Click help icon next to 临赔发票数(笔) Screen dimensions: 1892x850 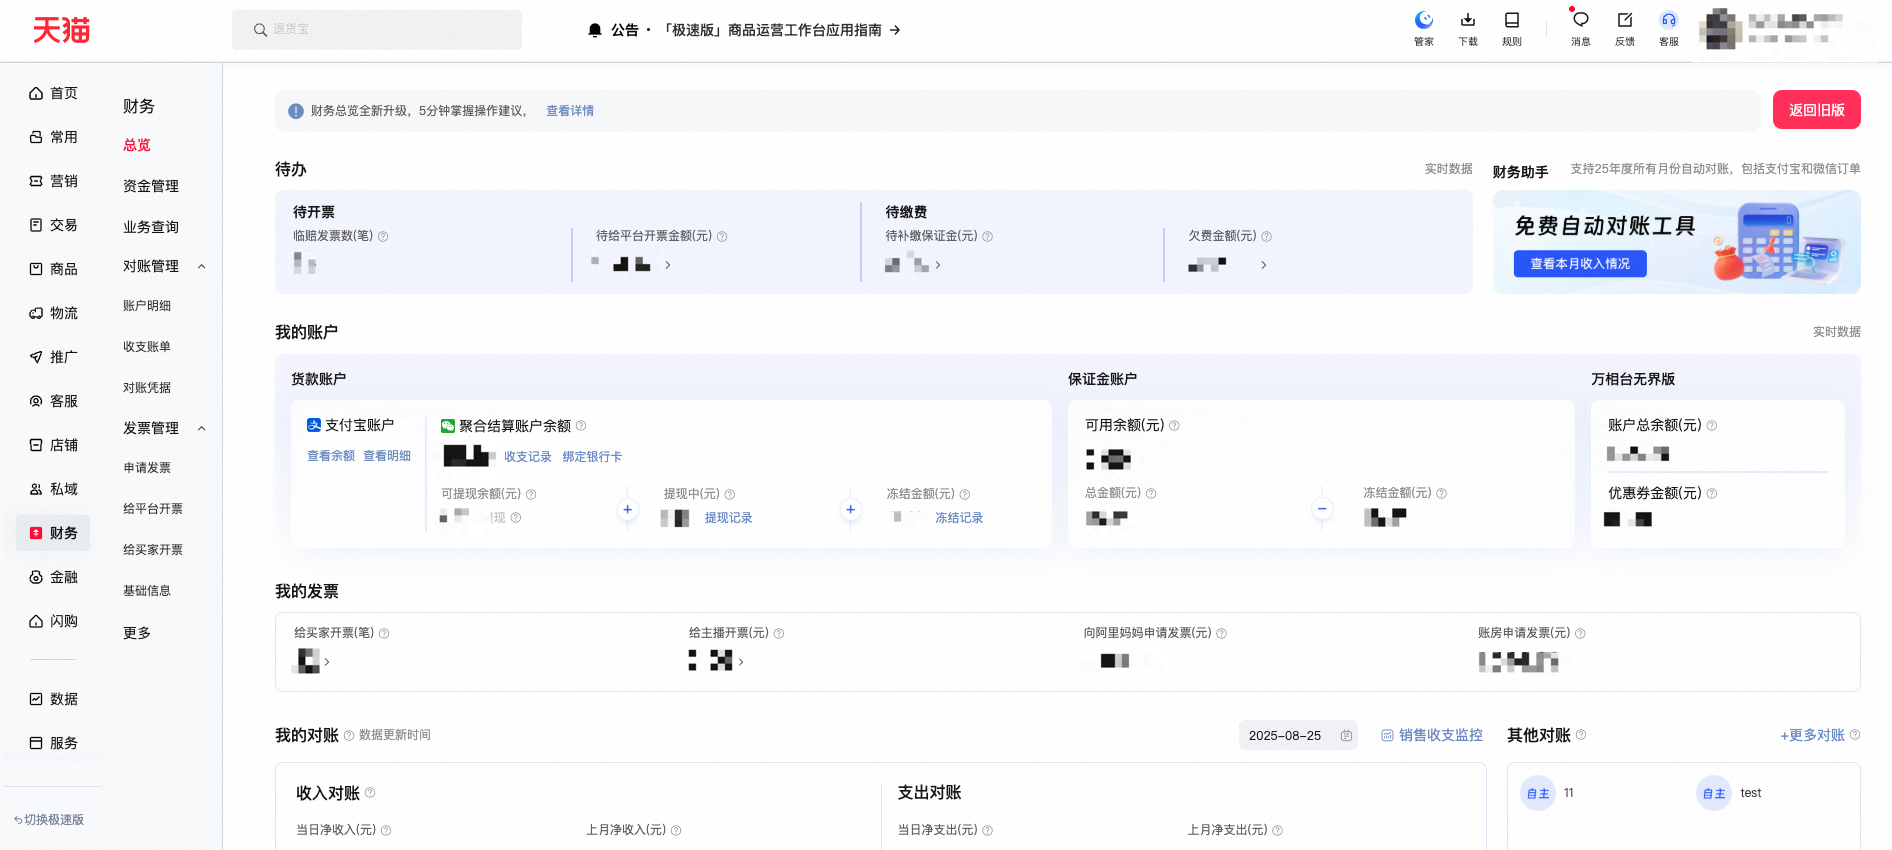(x=383, y=237)
